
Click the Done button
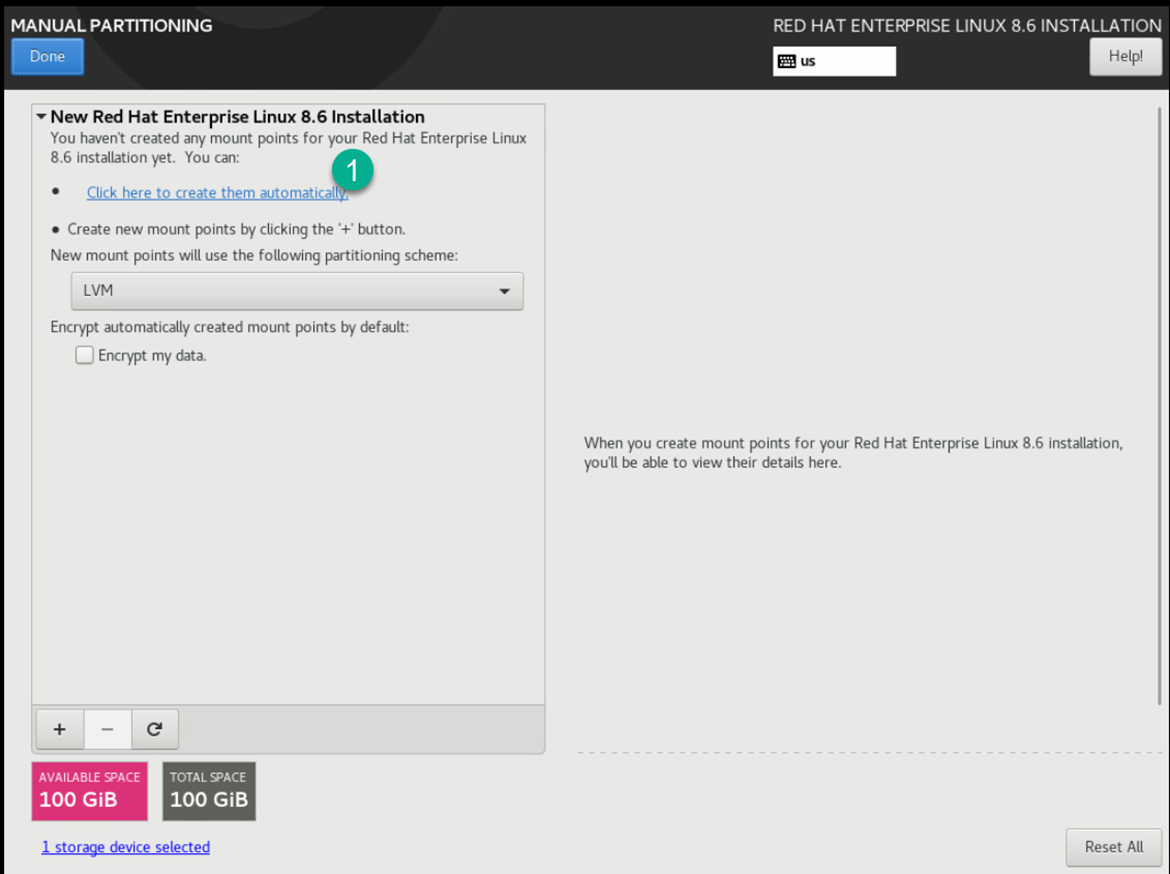click(x=47, y=57)
